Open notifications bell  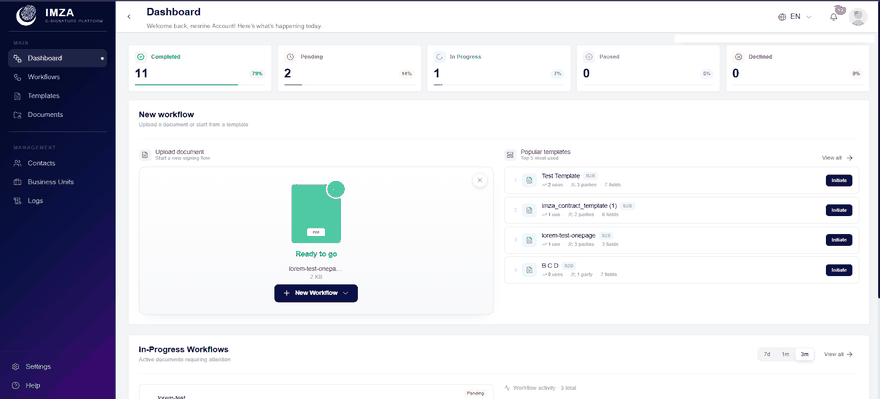[x=834, y=17]
